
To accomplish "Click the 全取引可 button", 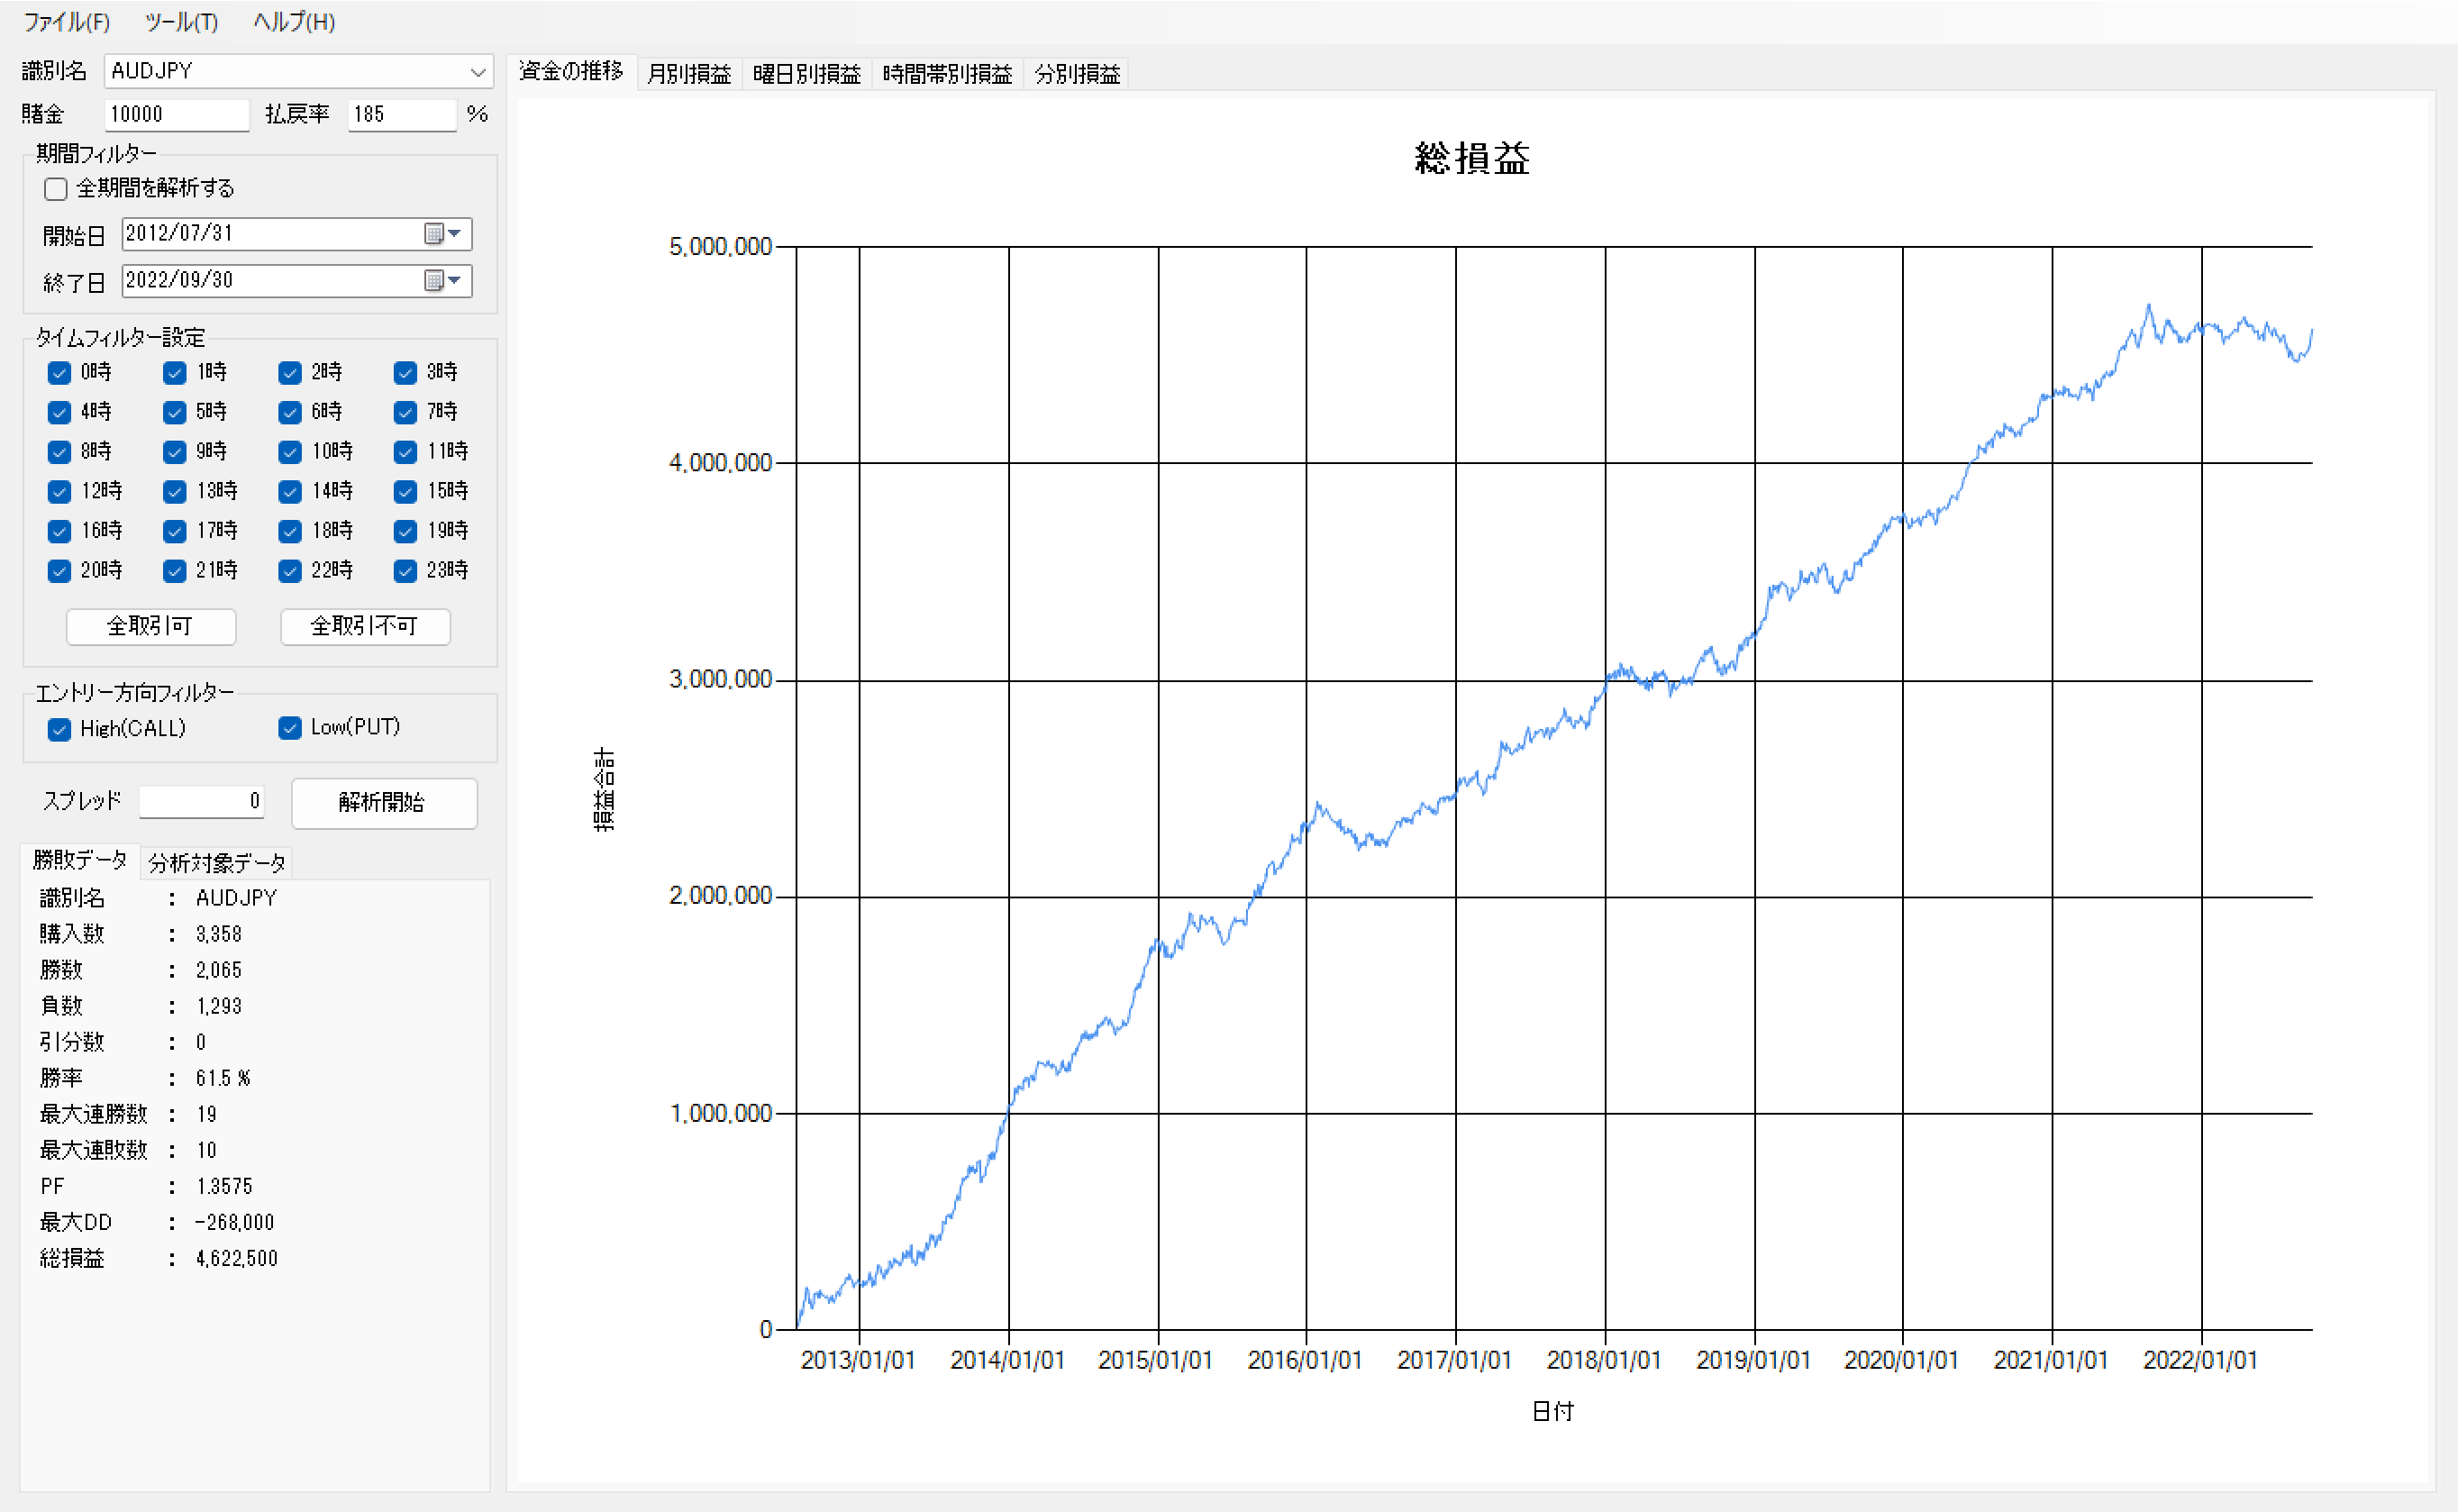I will tap(151, 627).
